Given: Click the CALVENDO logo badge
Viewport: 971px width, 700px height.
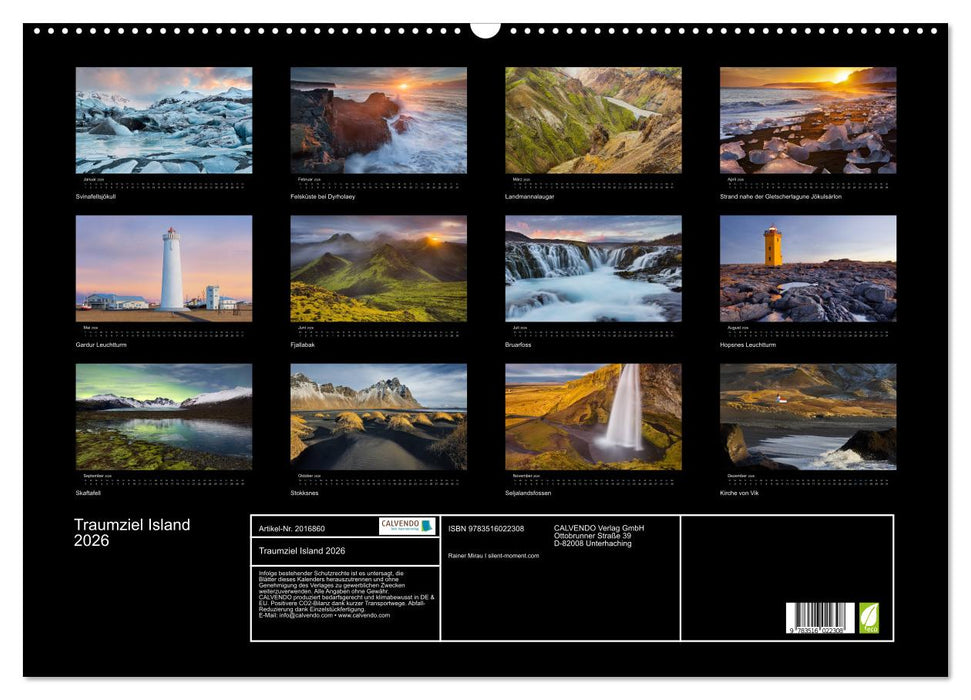Looking at the screenshot, I should [x=407, y=526].
